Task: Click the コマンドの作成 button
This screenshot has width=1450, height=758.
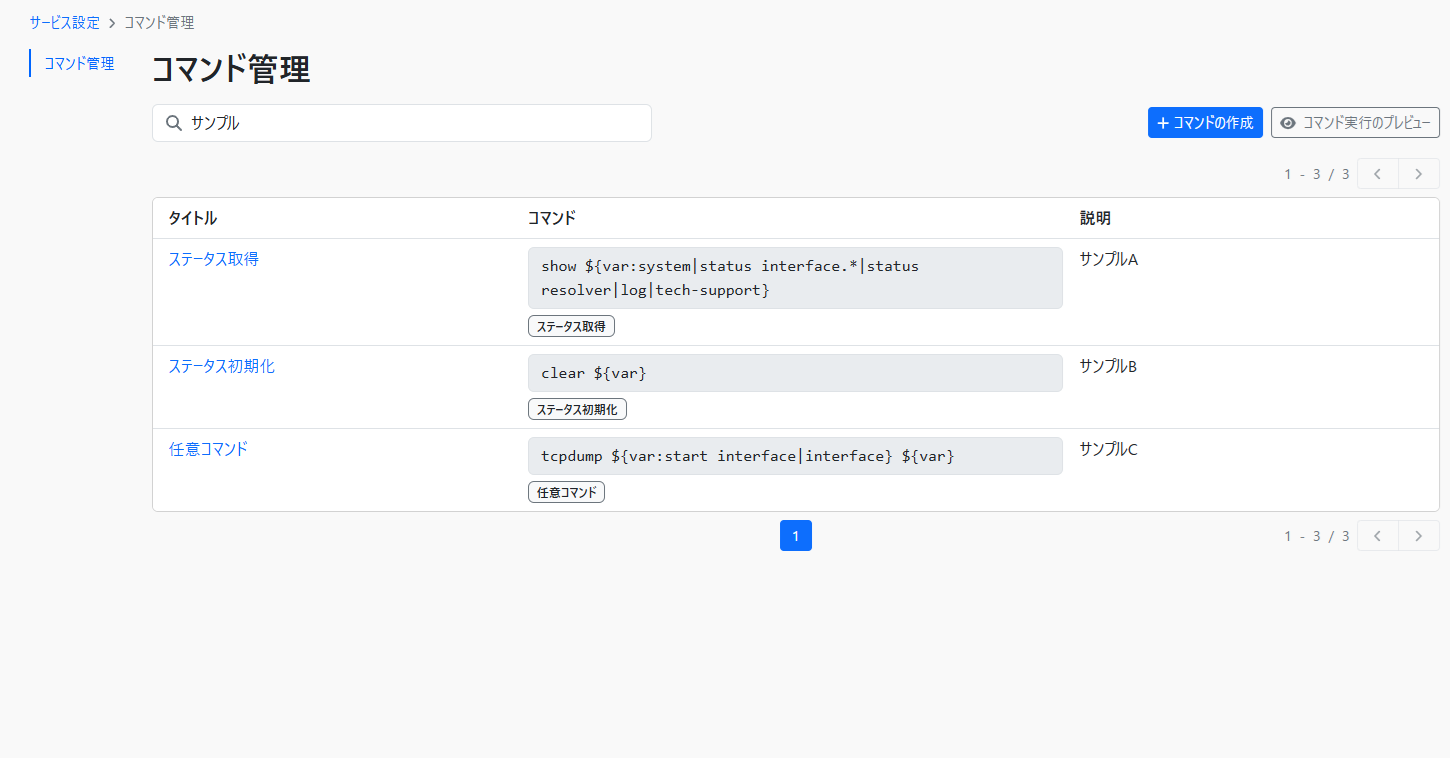Action: coord(1205,123)
